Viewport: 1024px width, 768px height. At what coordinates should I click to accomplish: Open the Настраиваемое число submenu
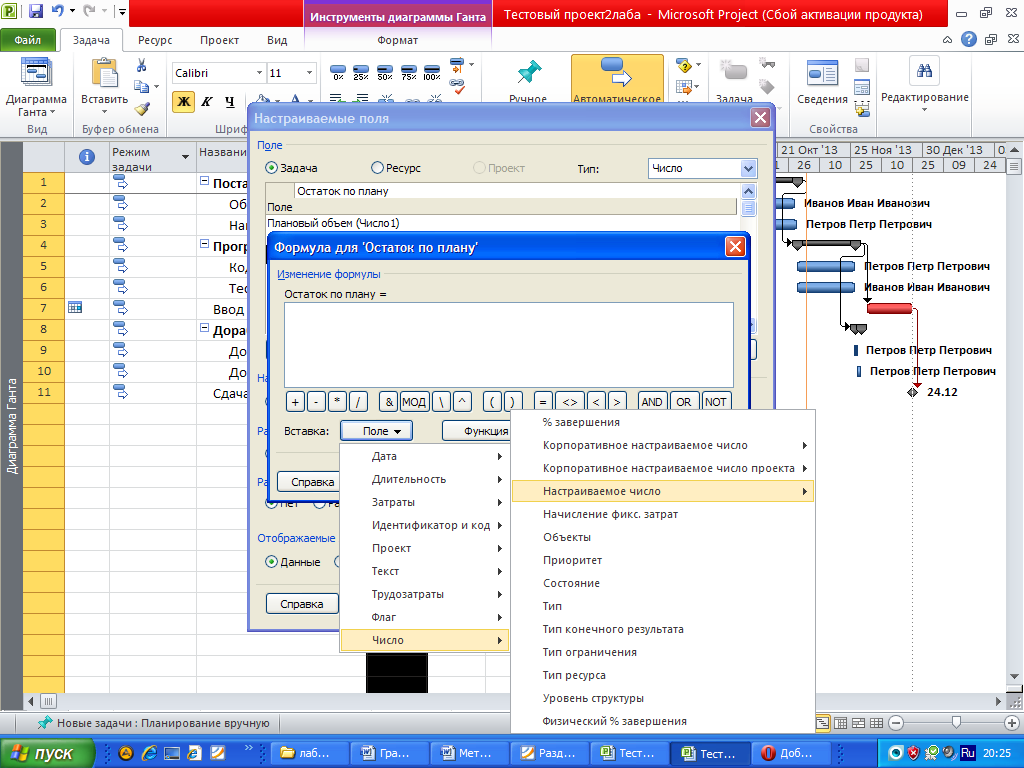click(663, 491)
